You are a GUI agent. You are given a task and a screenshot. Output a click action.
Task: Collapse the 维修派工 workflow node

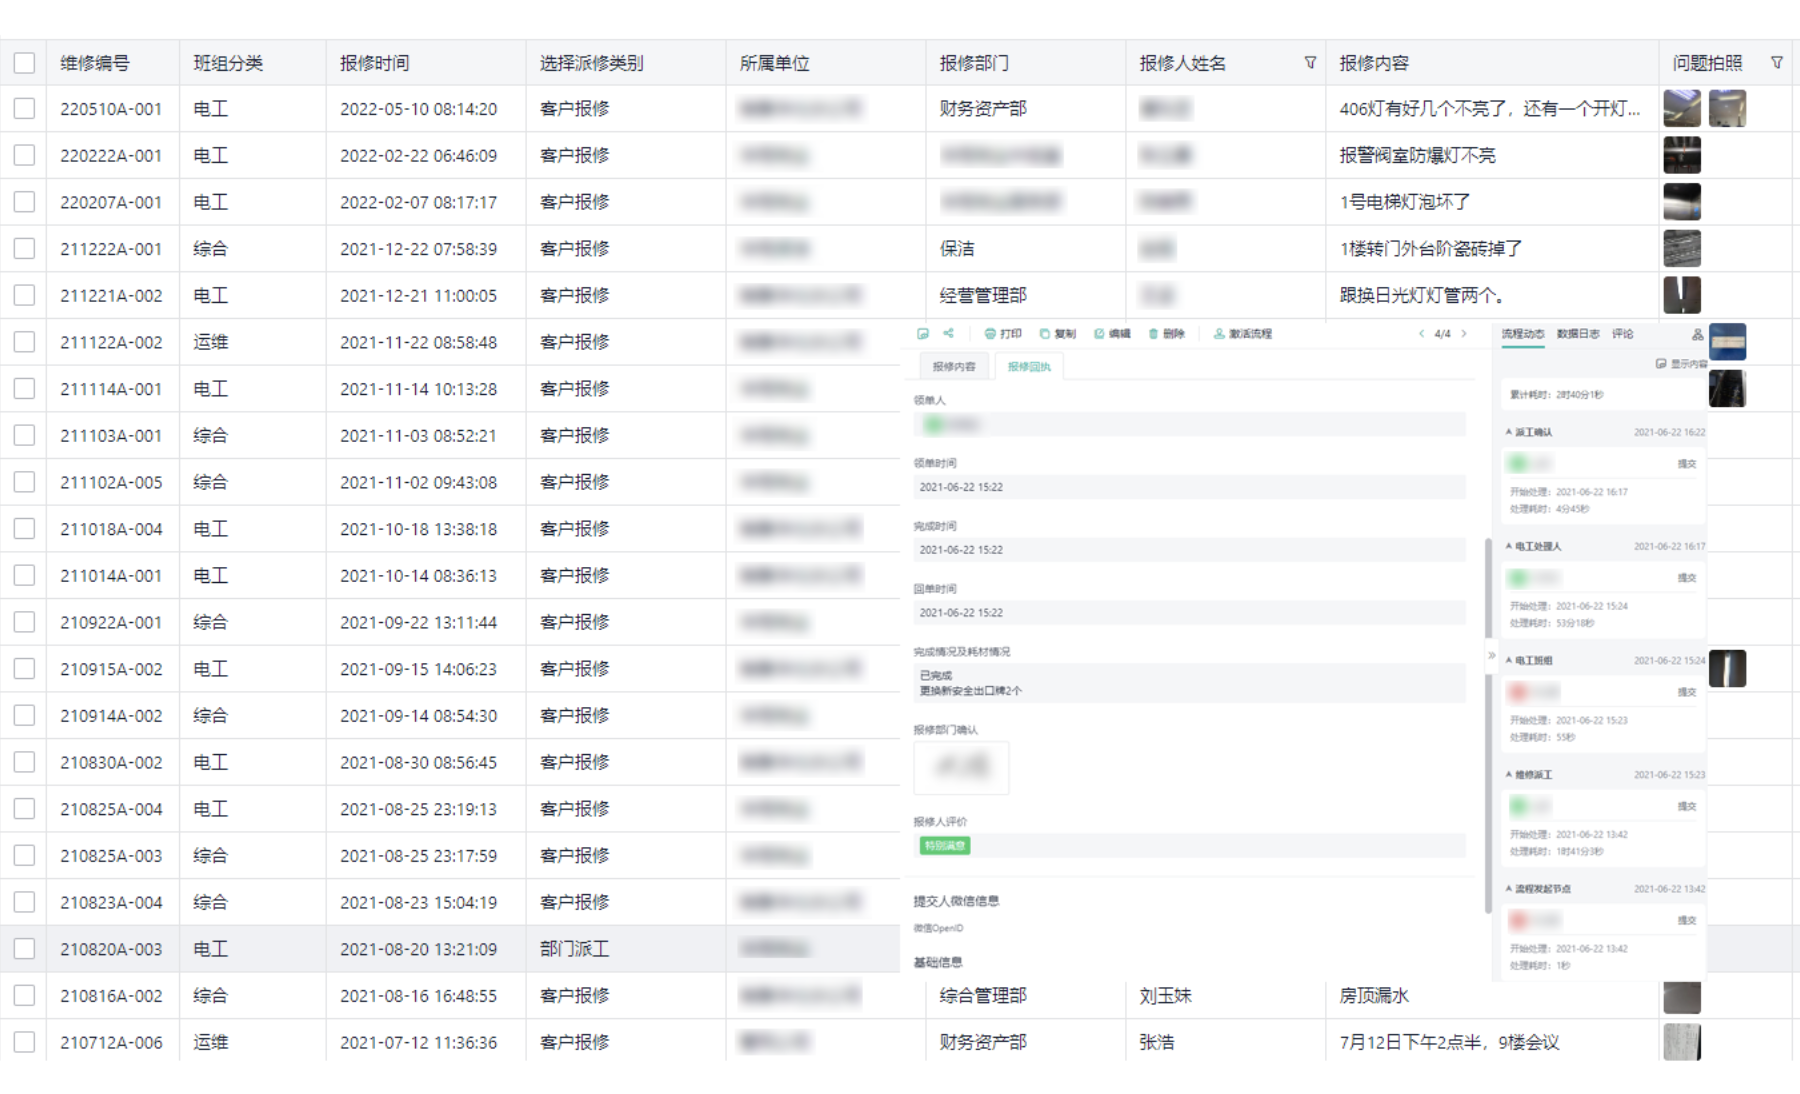pos(1509,774)
